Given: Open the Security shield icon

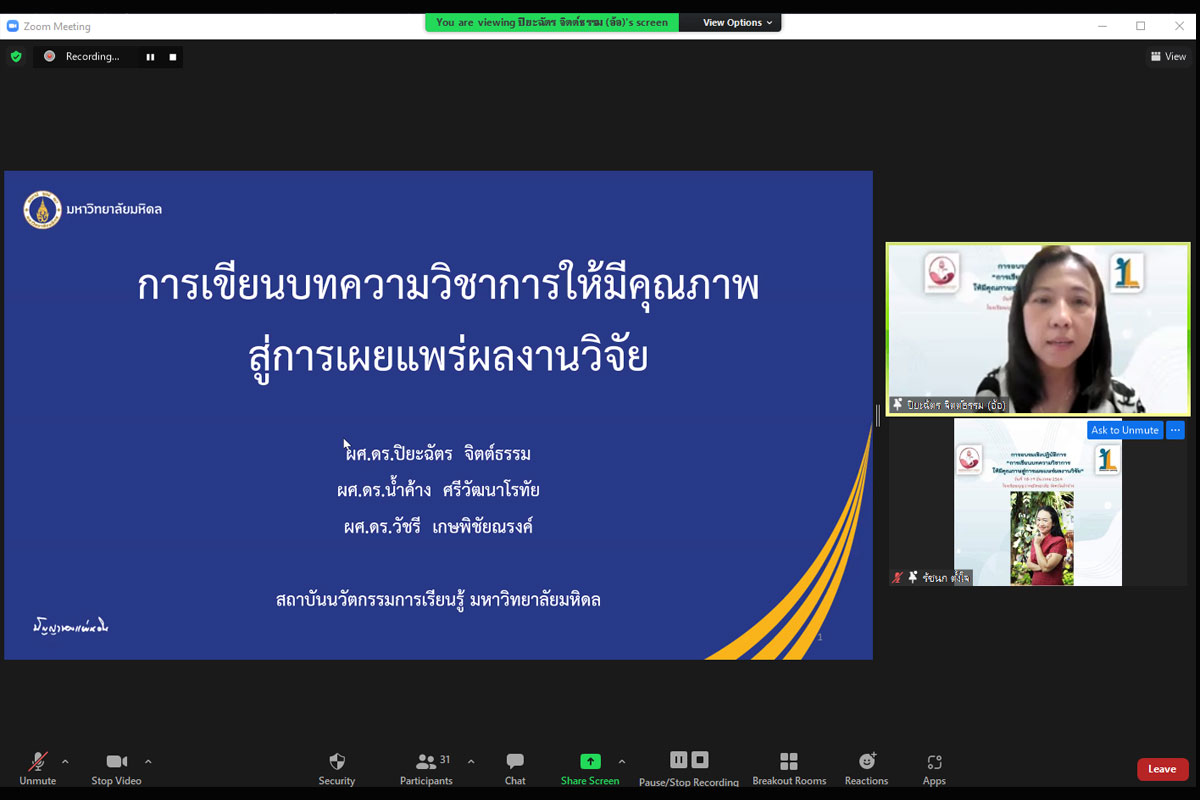Looking at the screenshot, I should pos(337,762).
